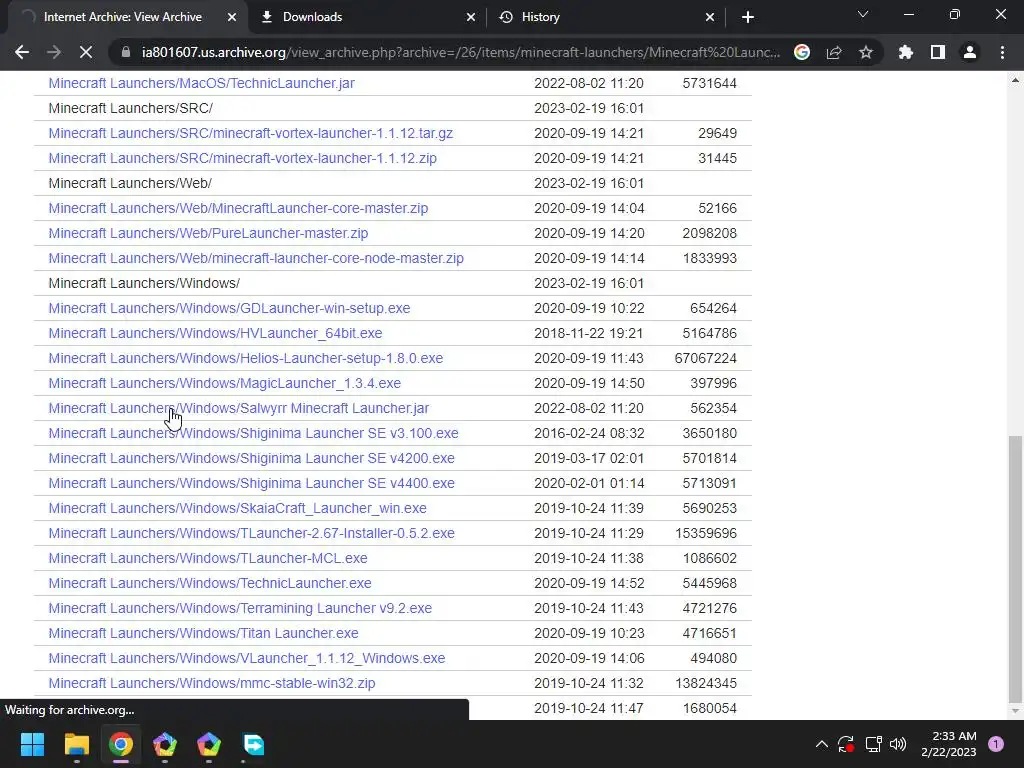Viewport: 1024px width, 768px height.
Task: Share this page via share icon
Action: [834, 52]
